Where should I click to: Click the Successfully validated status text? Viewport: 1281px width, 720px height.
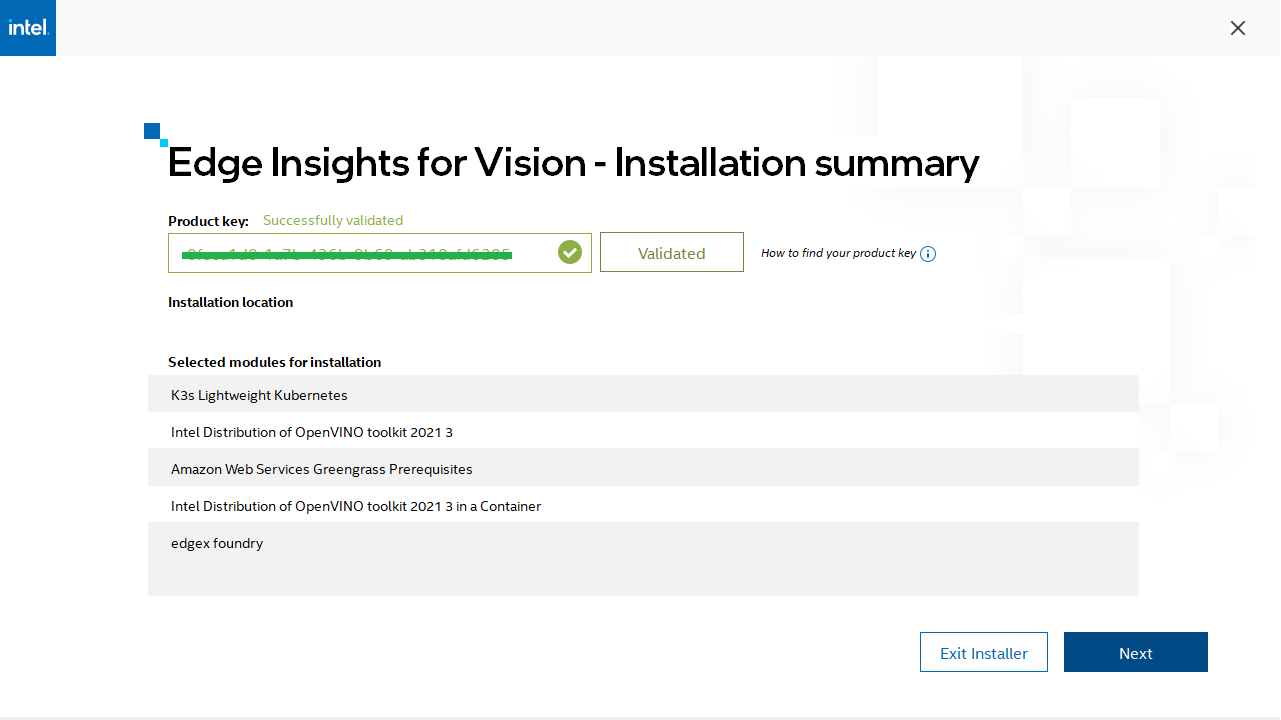click(x=333, y=221)
